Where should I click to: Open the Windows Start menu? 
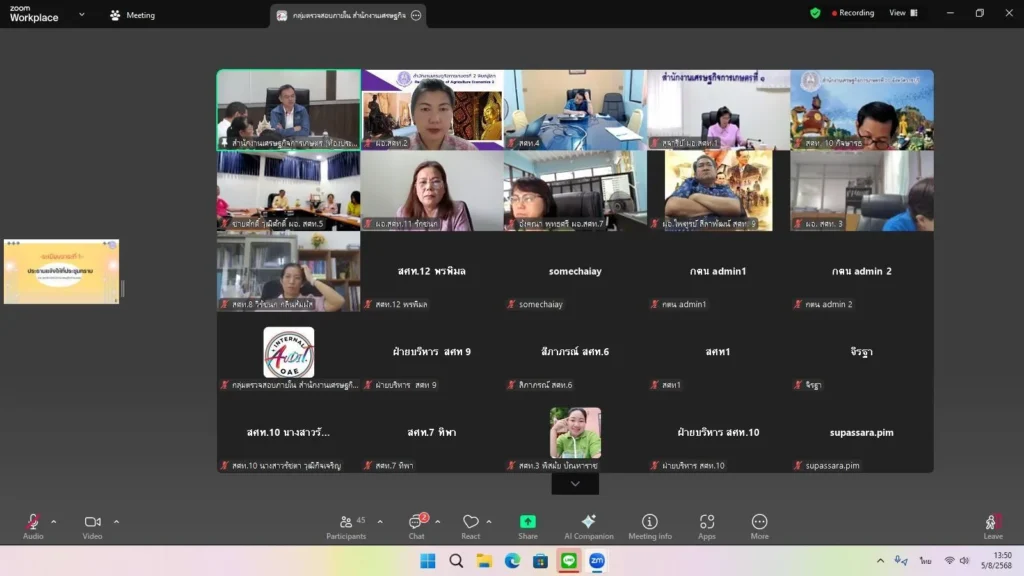428,561
